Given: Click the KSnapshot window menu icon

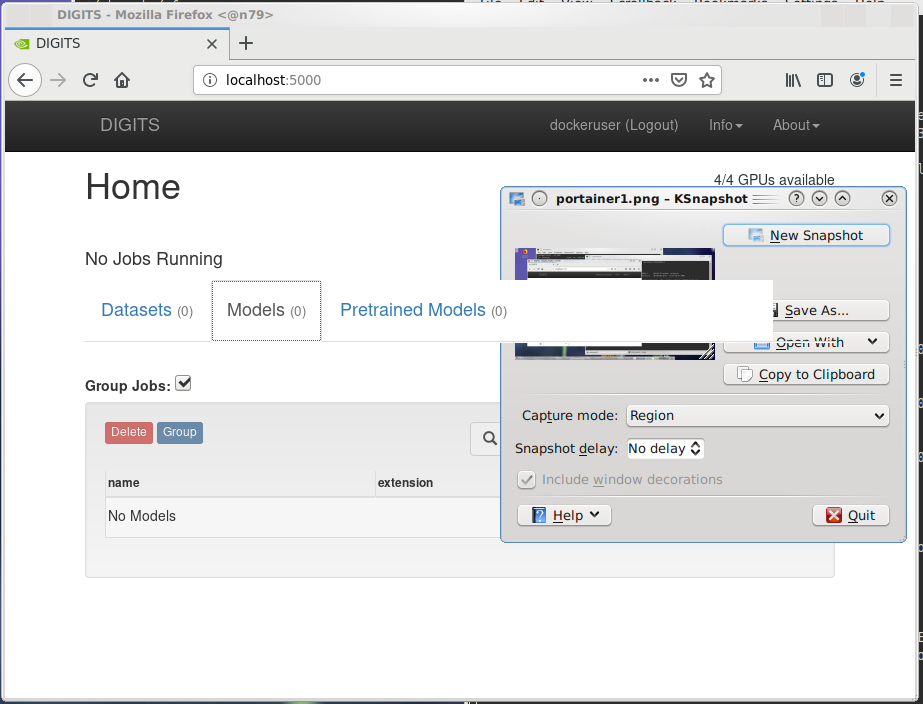Looking at the screenshot, I should pos(517,199).
